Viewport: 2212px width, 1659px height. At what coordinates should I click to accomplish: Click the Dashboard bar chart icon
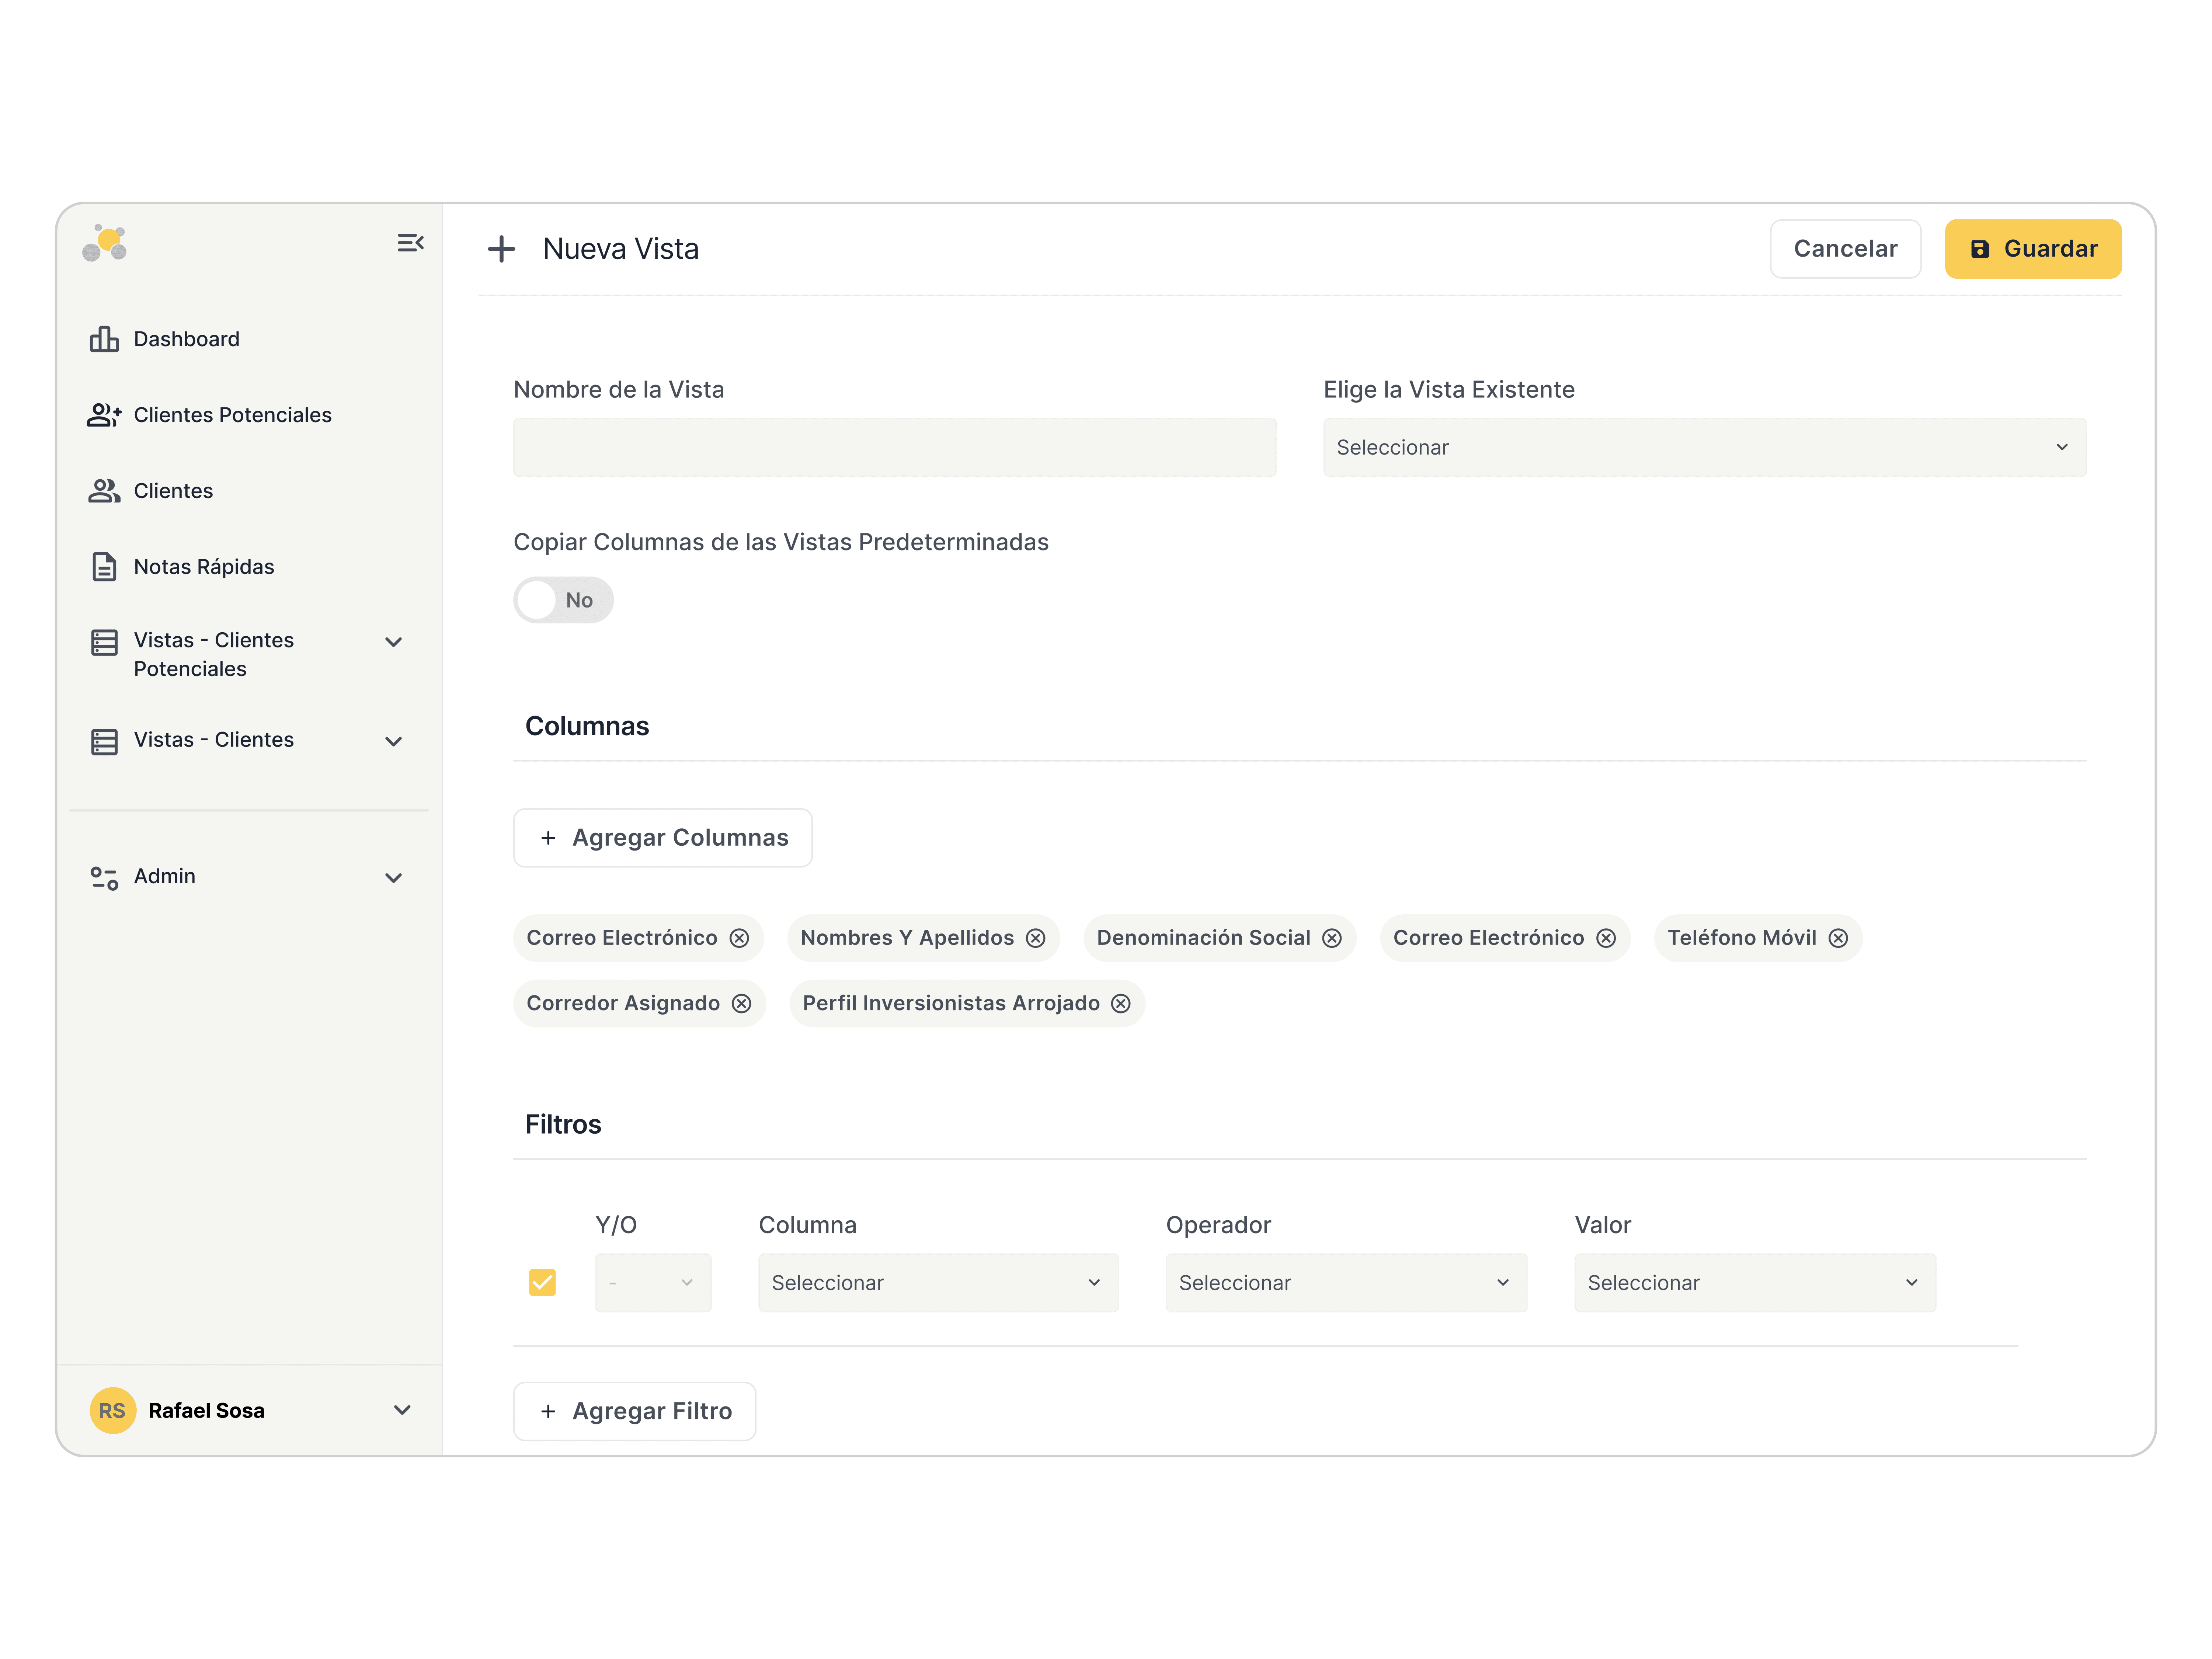[104, 339]
